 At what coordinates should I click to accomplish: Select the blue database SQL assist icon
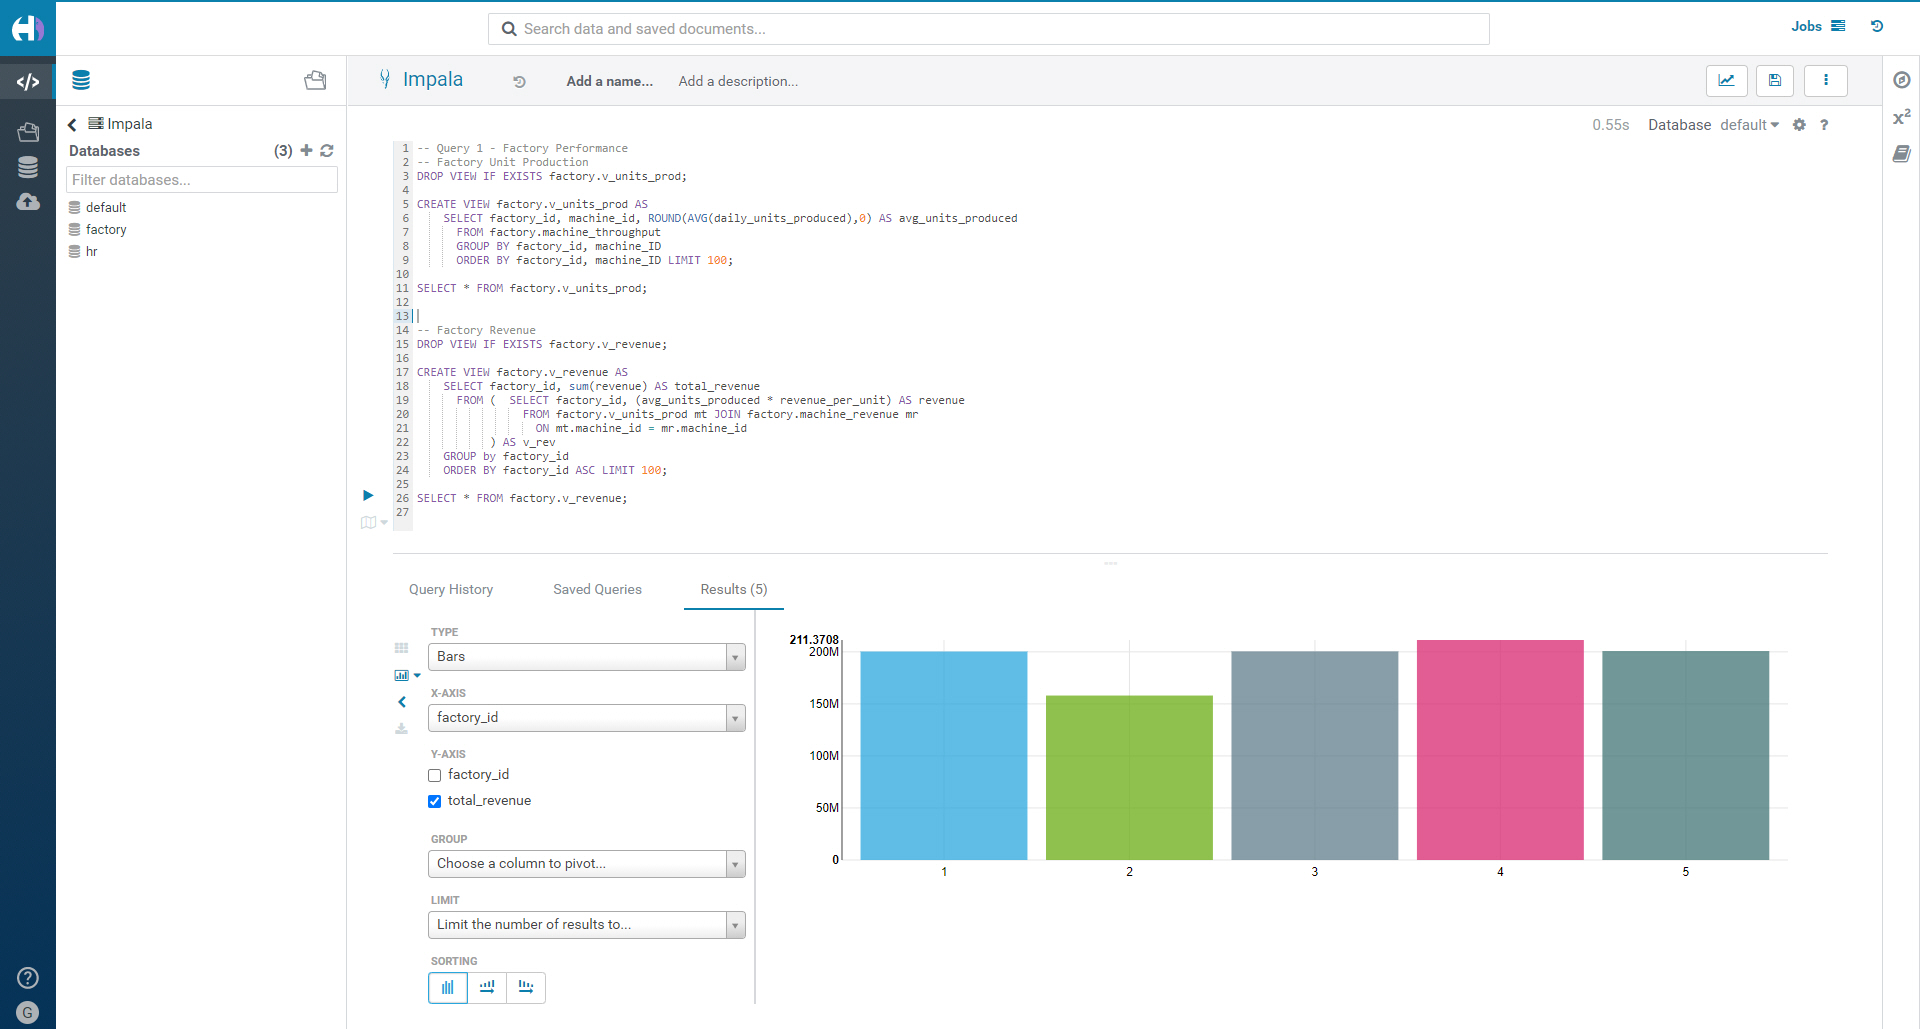tap(81, 80)
